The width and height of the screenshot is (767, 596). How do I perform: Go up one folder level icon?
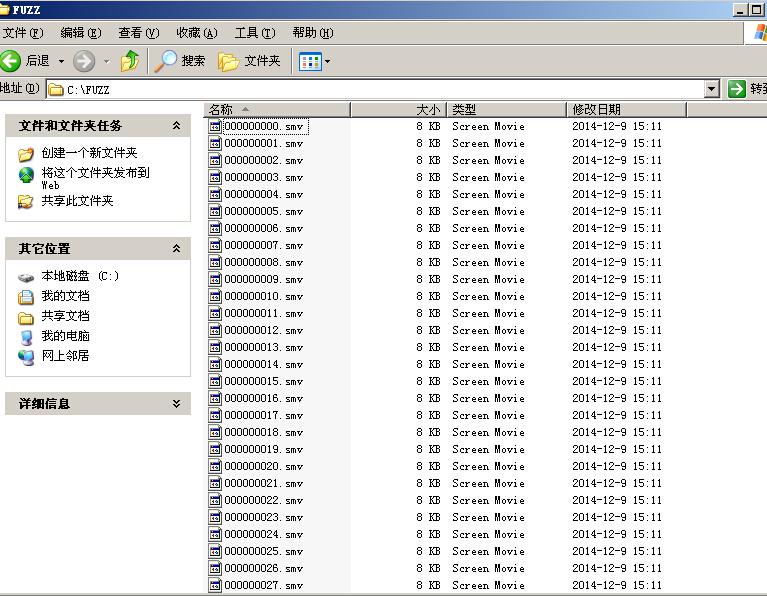click(x=130, y=61)
